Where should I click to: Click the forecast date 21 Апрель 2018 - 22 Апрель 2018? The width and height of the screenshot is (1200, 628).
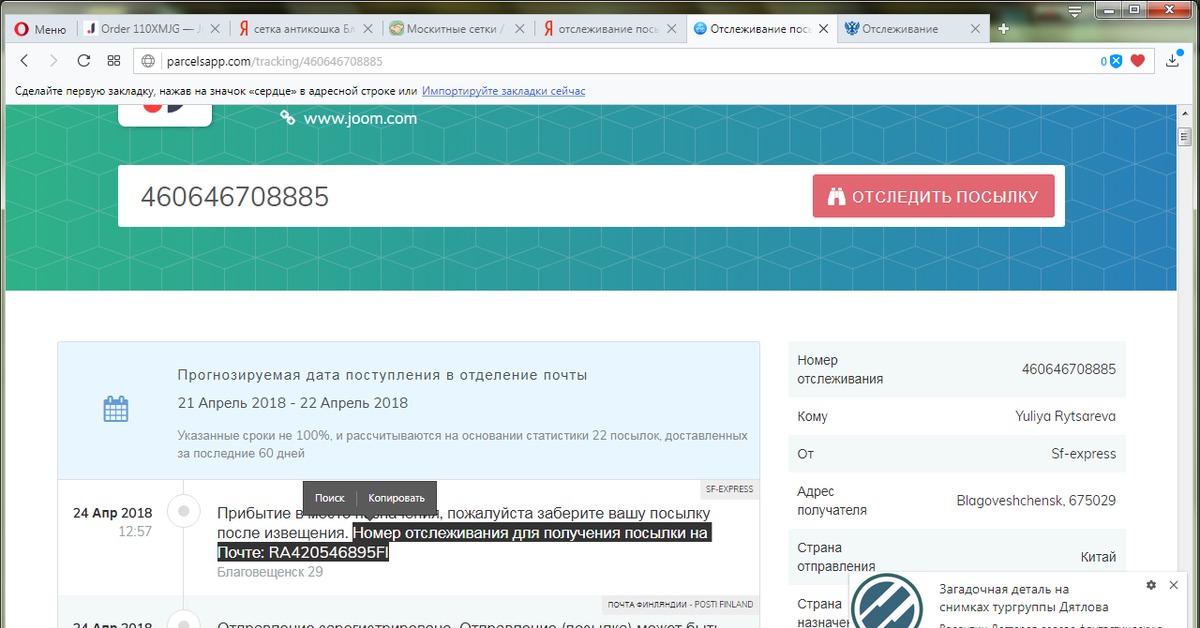coord(293,403)
